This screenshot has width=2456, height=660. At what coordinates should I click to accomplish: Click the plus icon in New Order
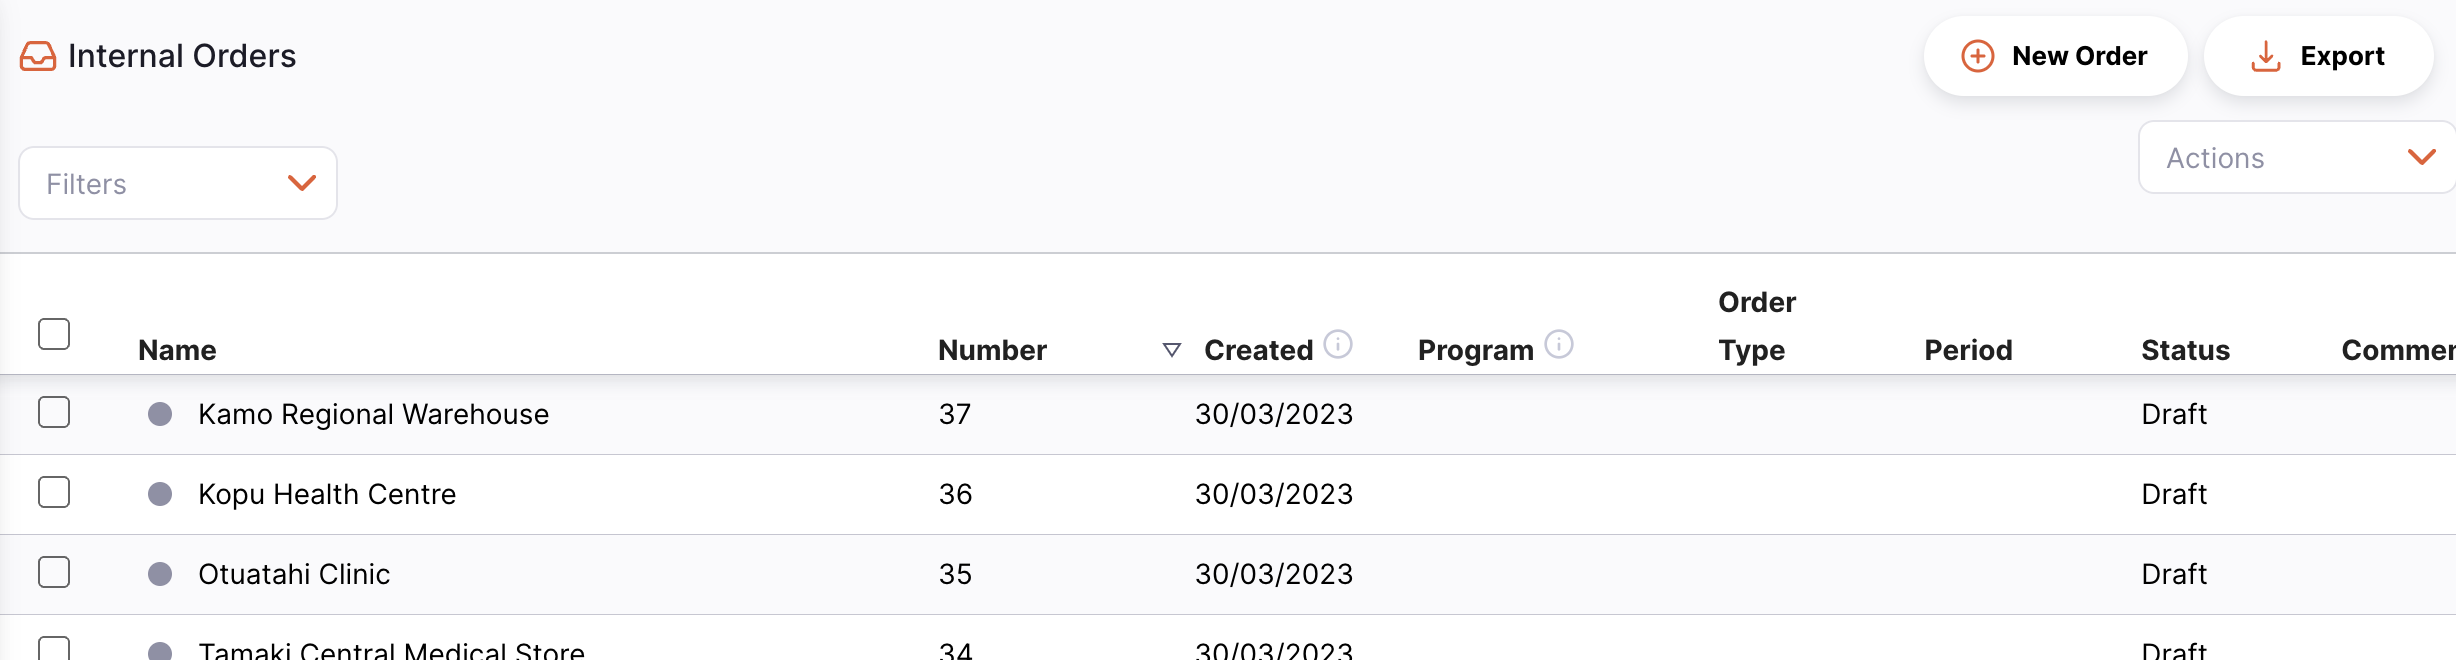tap(1977, 56)
